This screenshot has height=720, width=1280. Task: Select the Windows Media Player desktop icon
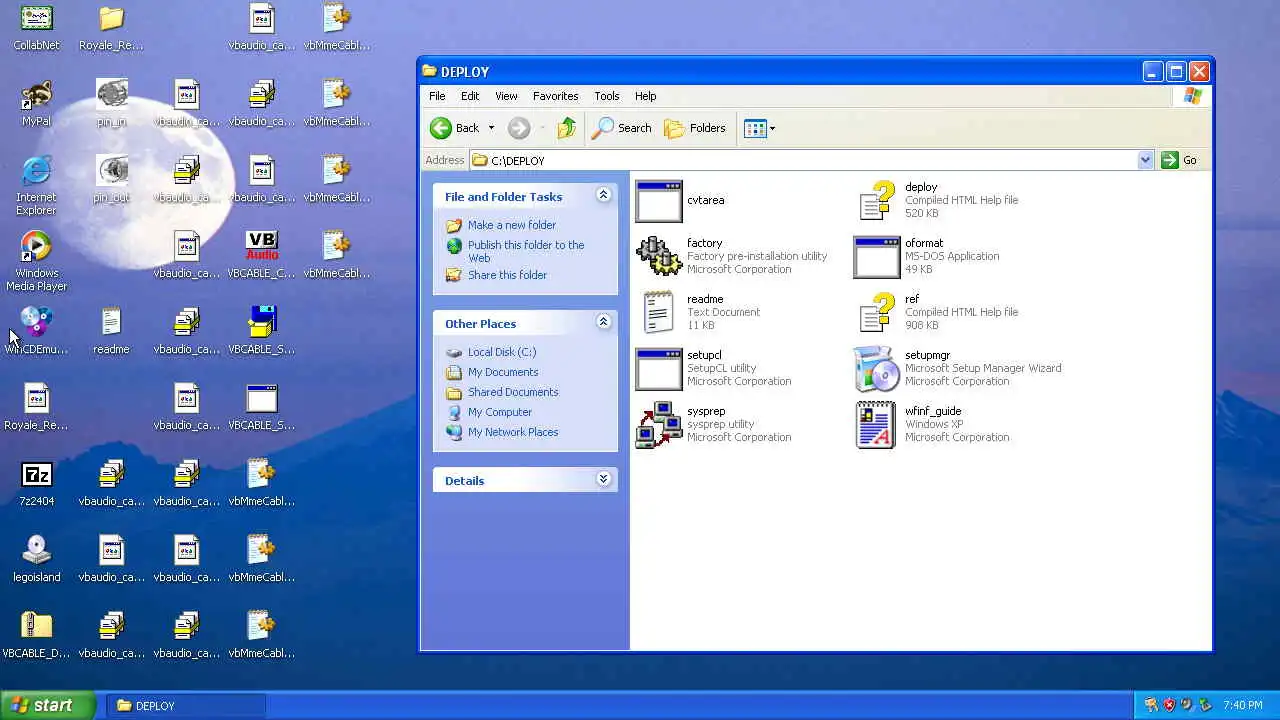click(36, 261)
